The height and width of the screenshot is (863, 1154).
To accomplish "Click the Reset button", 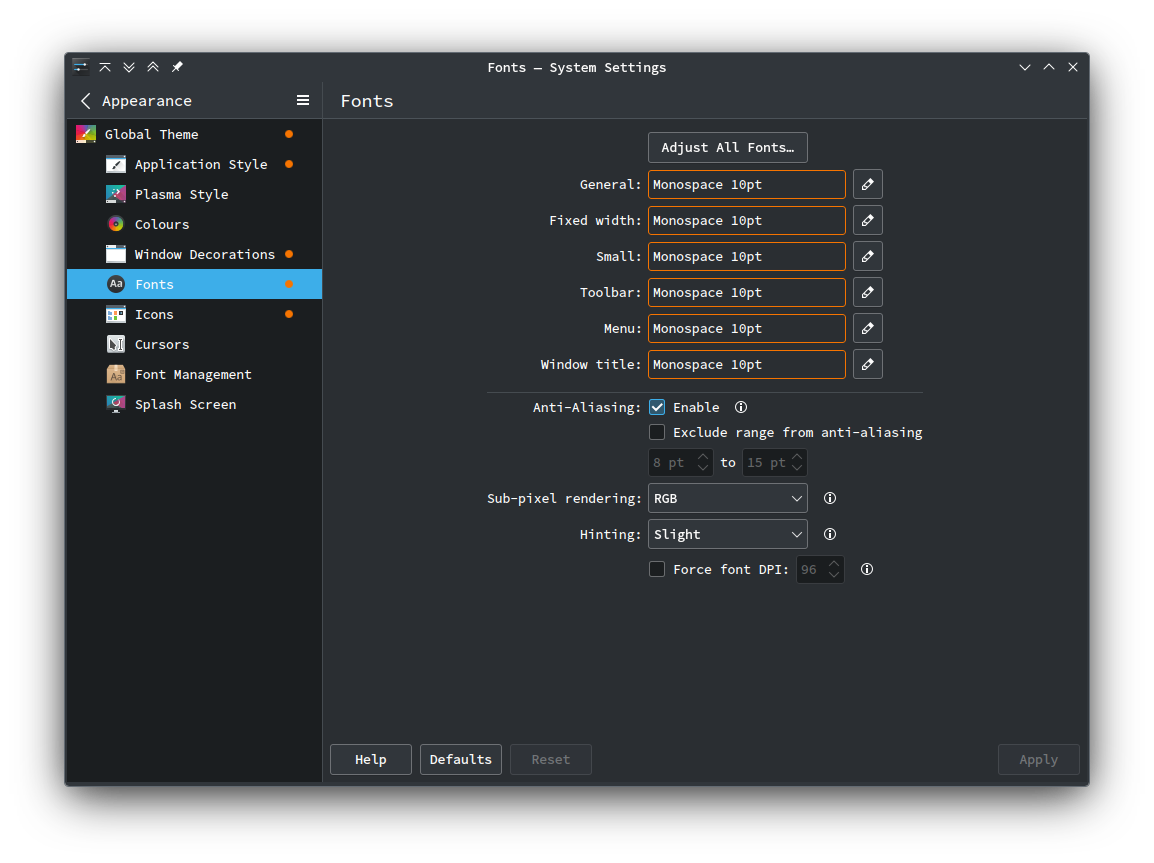I will (551, 760).
